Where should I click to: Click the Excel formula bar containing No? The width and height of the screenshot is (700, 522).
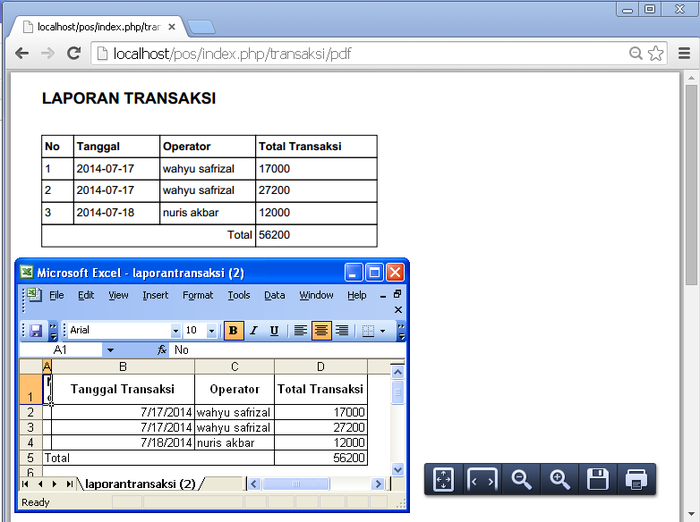[x=288, y=350]
